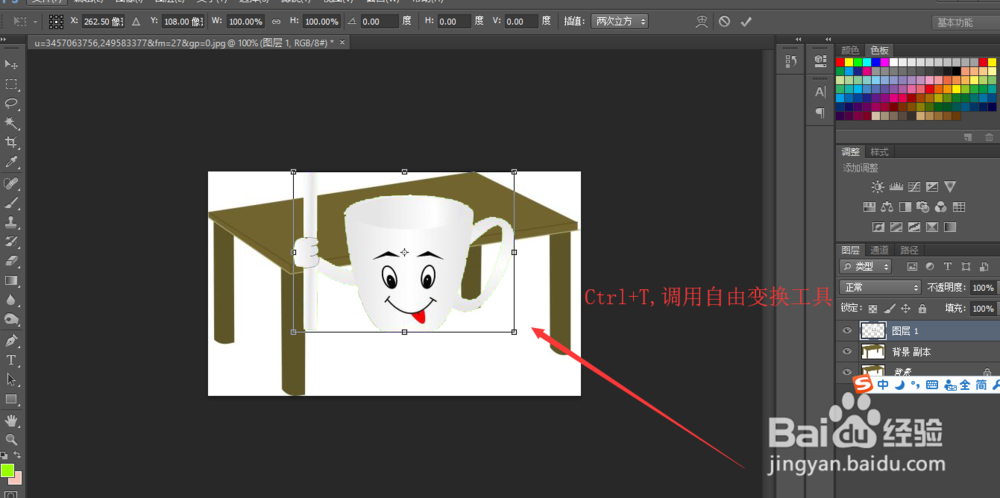This screenshot has width=1000, height=498.
Task: Select the Pen tool
Action: [11, 341]
